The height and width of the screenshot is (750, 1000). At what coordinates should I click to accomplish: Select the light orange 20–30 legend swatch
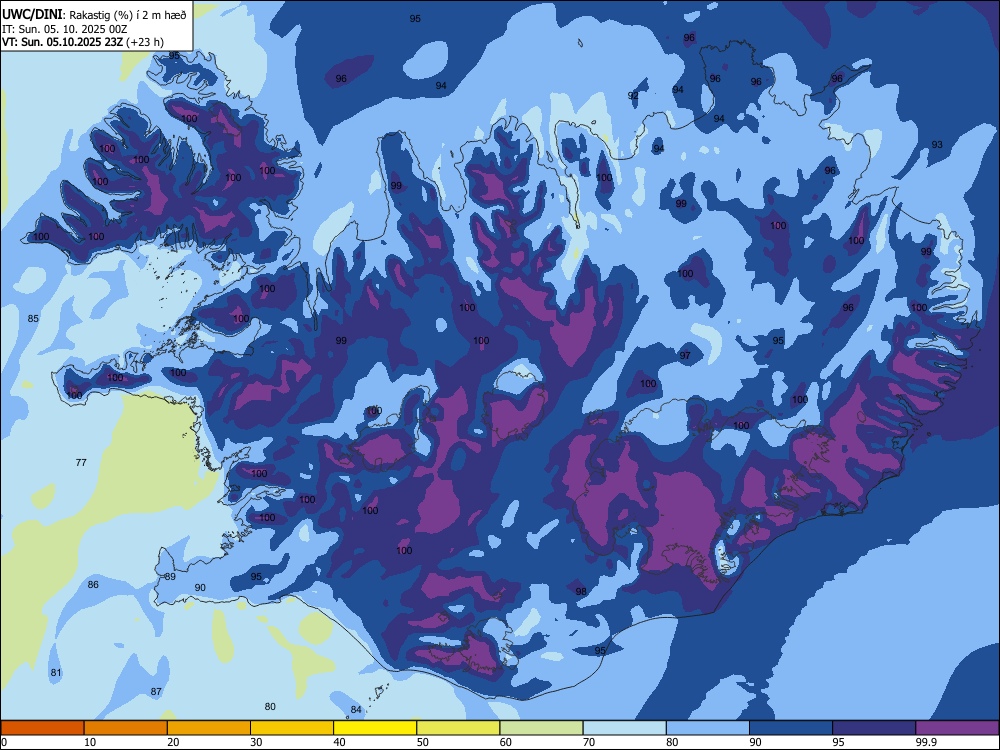coord(209,728)
